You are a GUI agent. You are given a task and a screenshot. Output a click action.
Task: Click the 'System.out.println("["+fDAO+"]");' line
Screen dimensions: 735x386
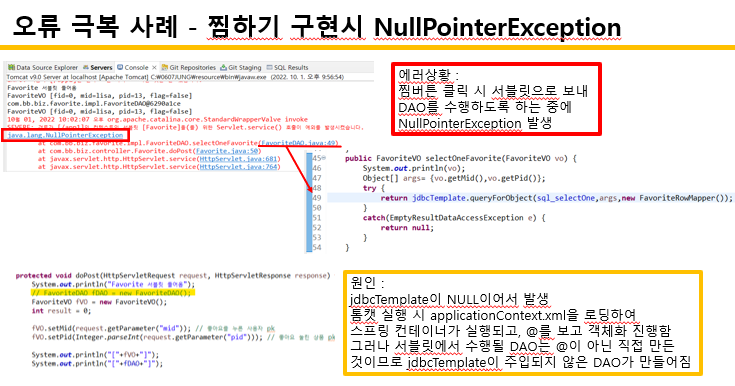coord(97,363)
